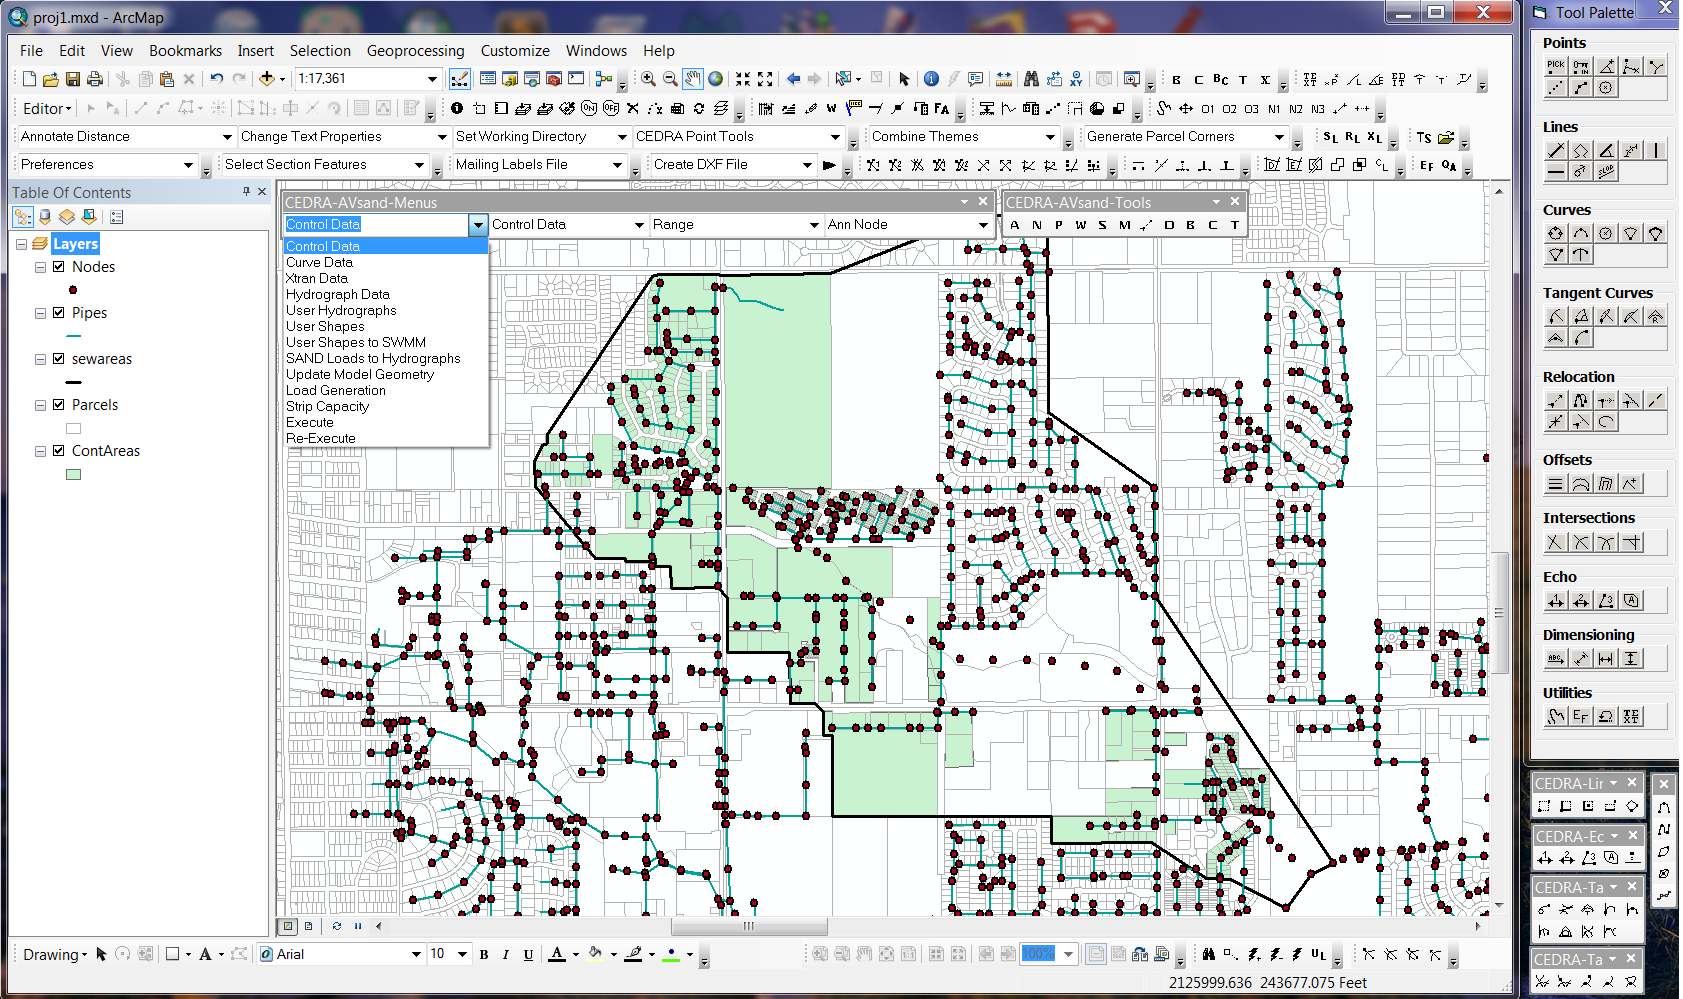Screen dimensions: 1683x999
Task: Uncheck the Parcels layer visibility
Action: [59, 405]
